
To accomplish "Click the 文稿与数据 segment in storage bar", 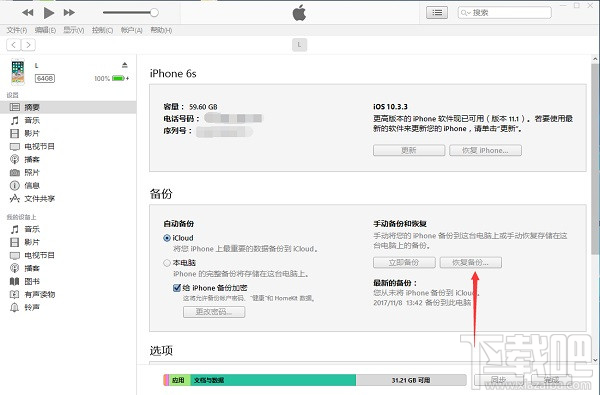I will (273, 380).
